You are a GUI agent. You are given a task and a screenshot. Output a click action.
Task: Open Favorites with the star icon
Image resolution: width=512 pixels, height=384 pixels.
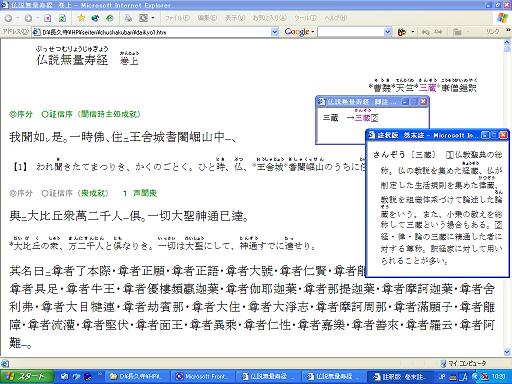81,18
